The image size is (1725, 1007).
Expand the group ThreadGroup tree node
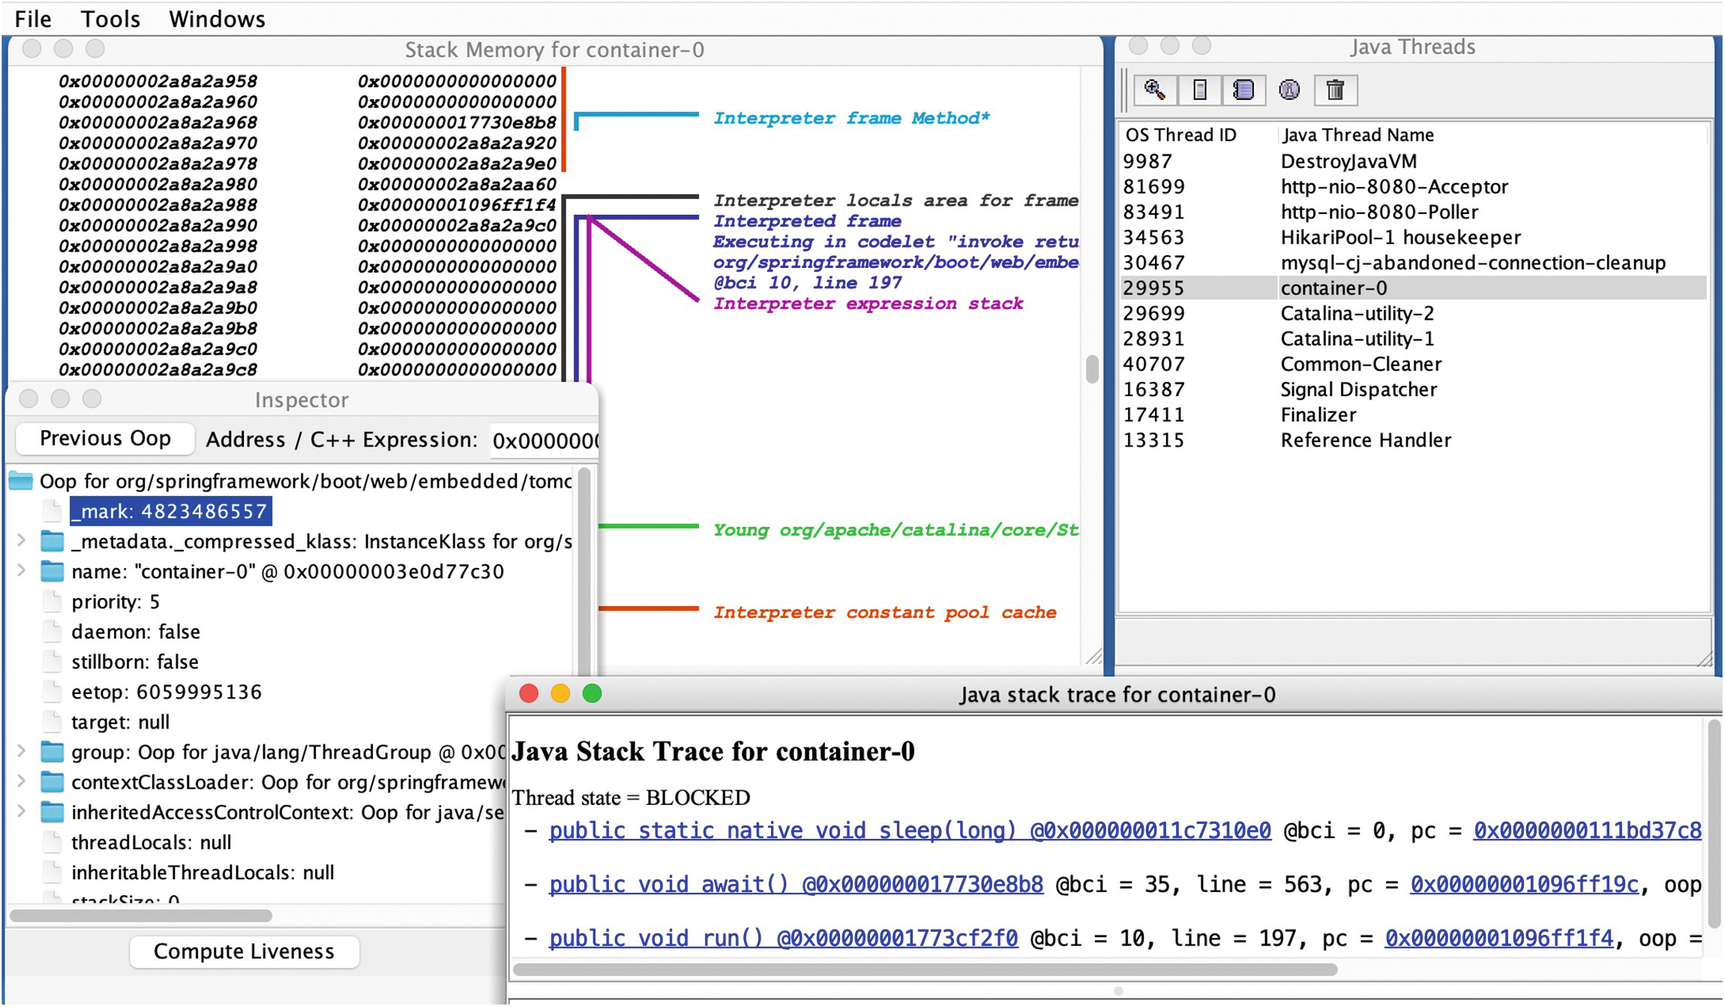(x=21, y=751)
